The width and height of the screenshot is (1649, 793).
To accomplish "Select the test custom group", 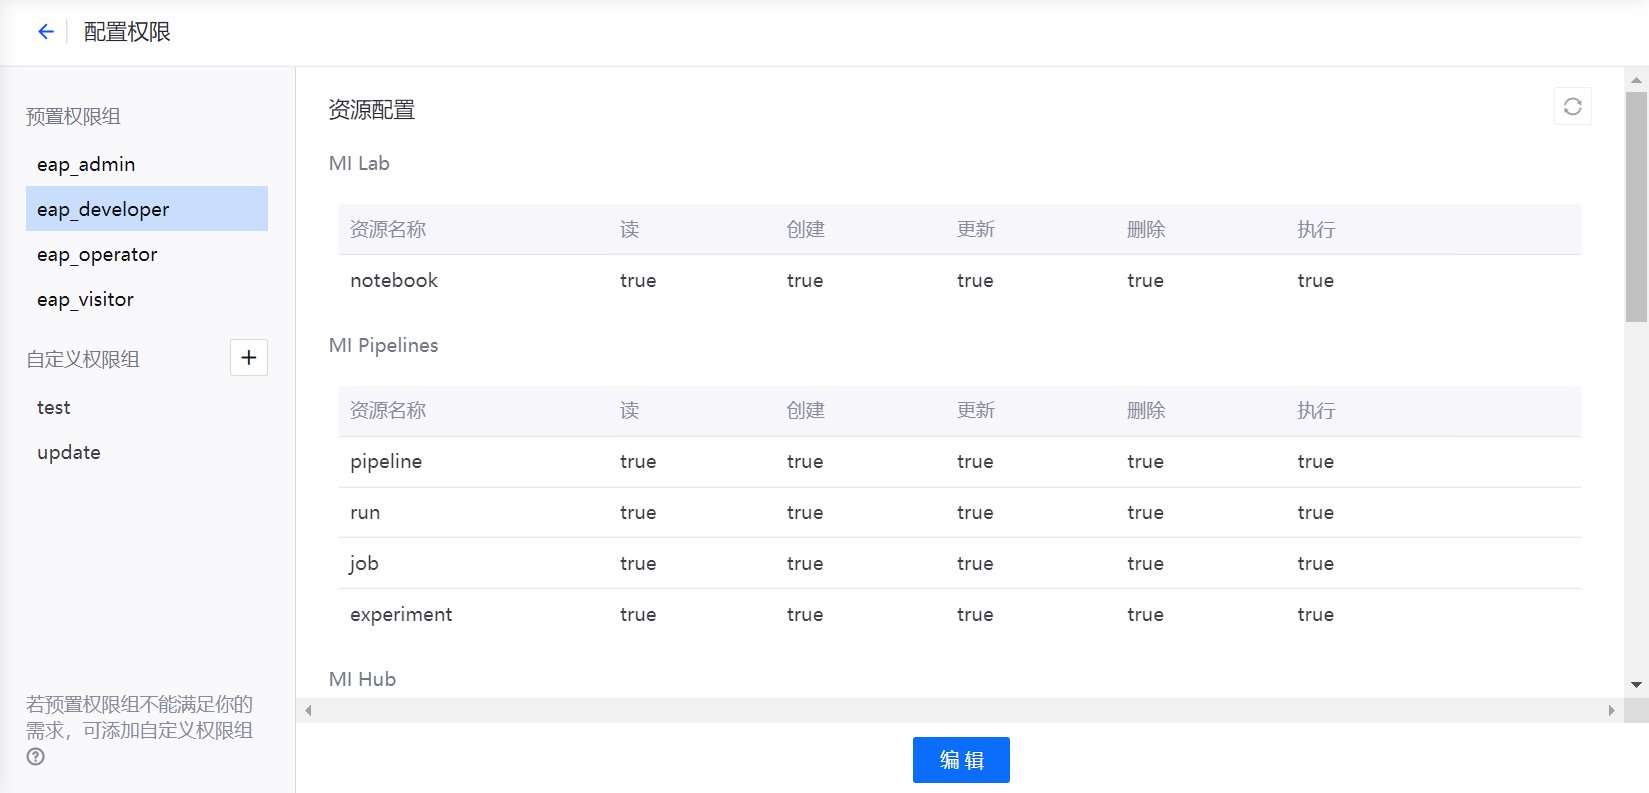I will tap(147, 407).
